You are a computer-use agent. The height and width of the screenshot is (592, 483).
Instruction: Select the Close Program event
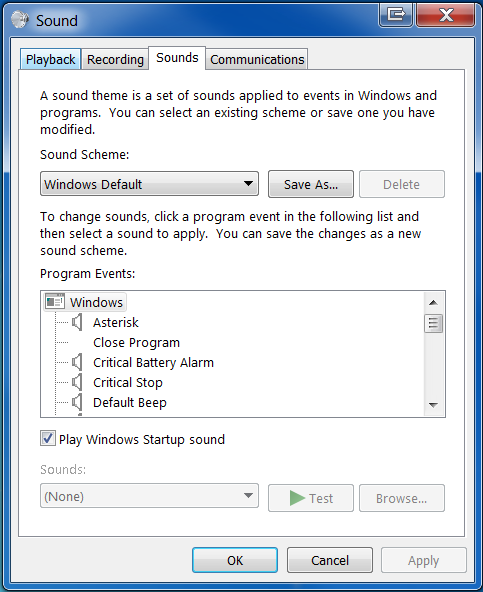(136, 342)
